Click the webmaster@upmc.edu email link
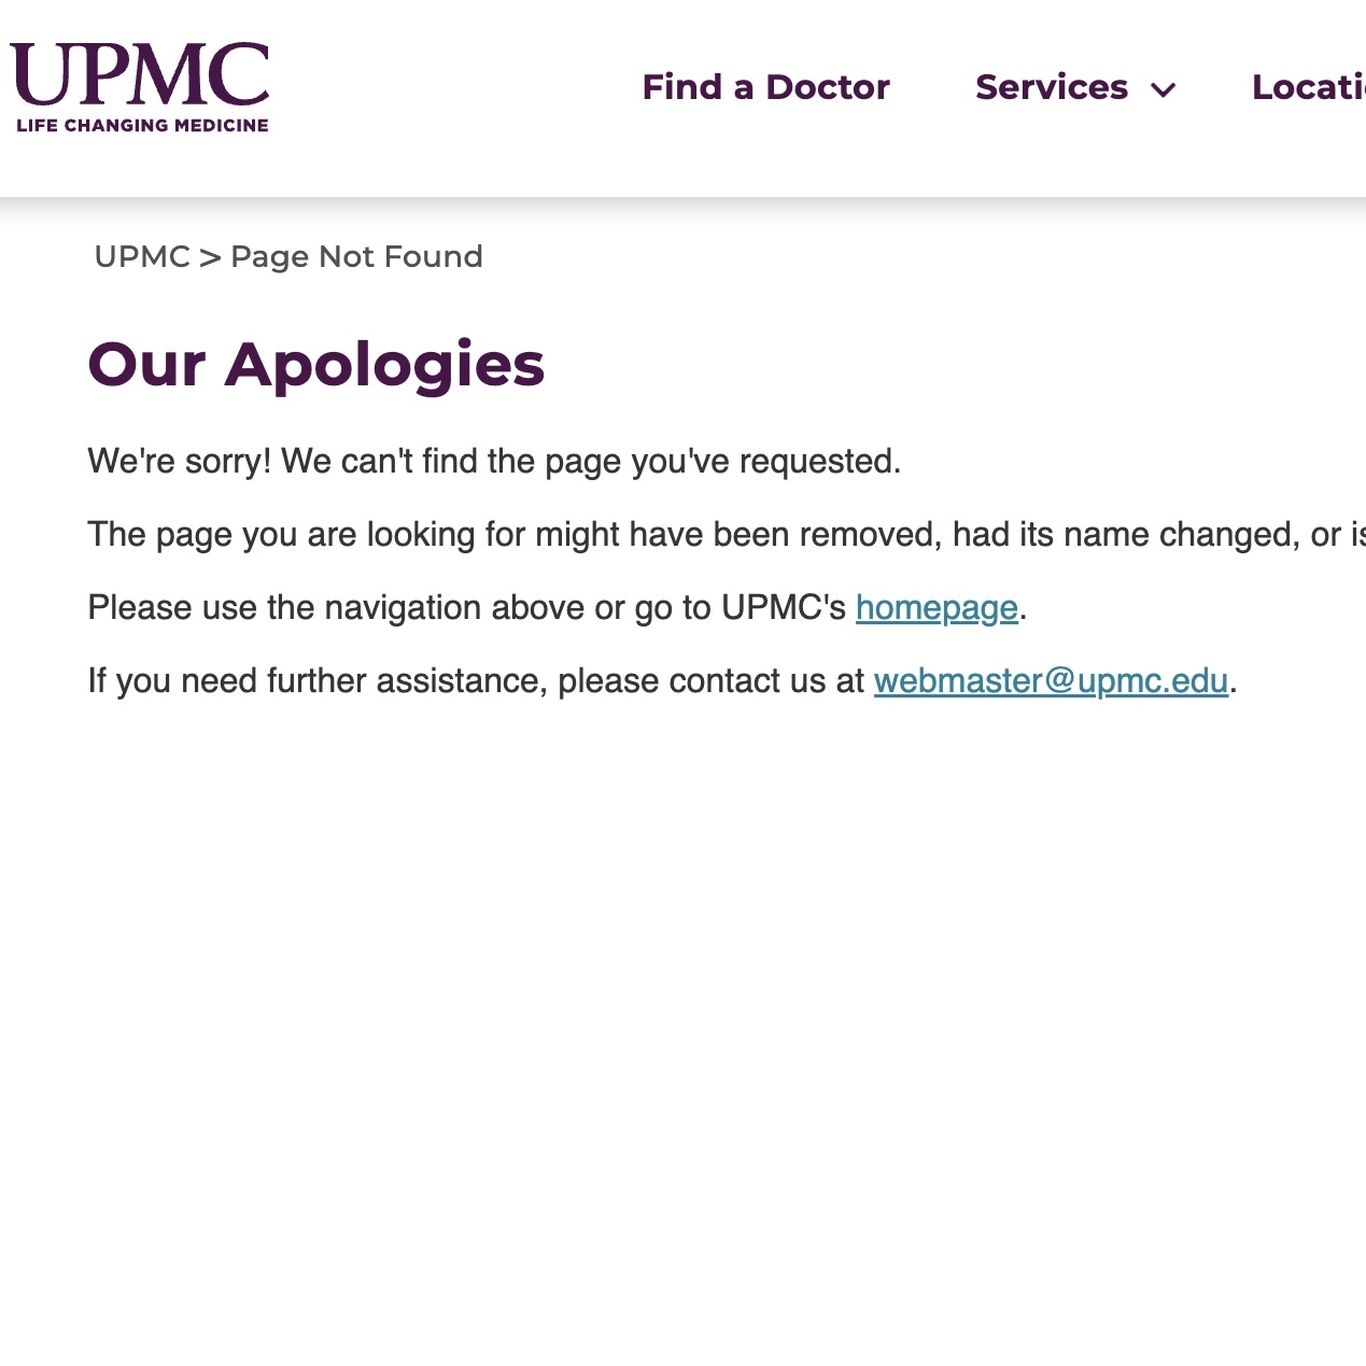This screenshot has height=1366, width=1366. point(1050,681)
